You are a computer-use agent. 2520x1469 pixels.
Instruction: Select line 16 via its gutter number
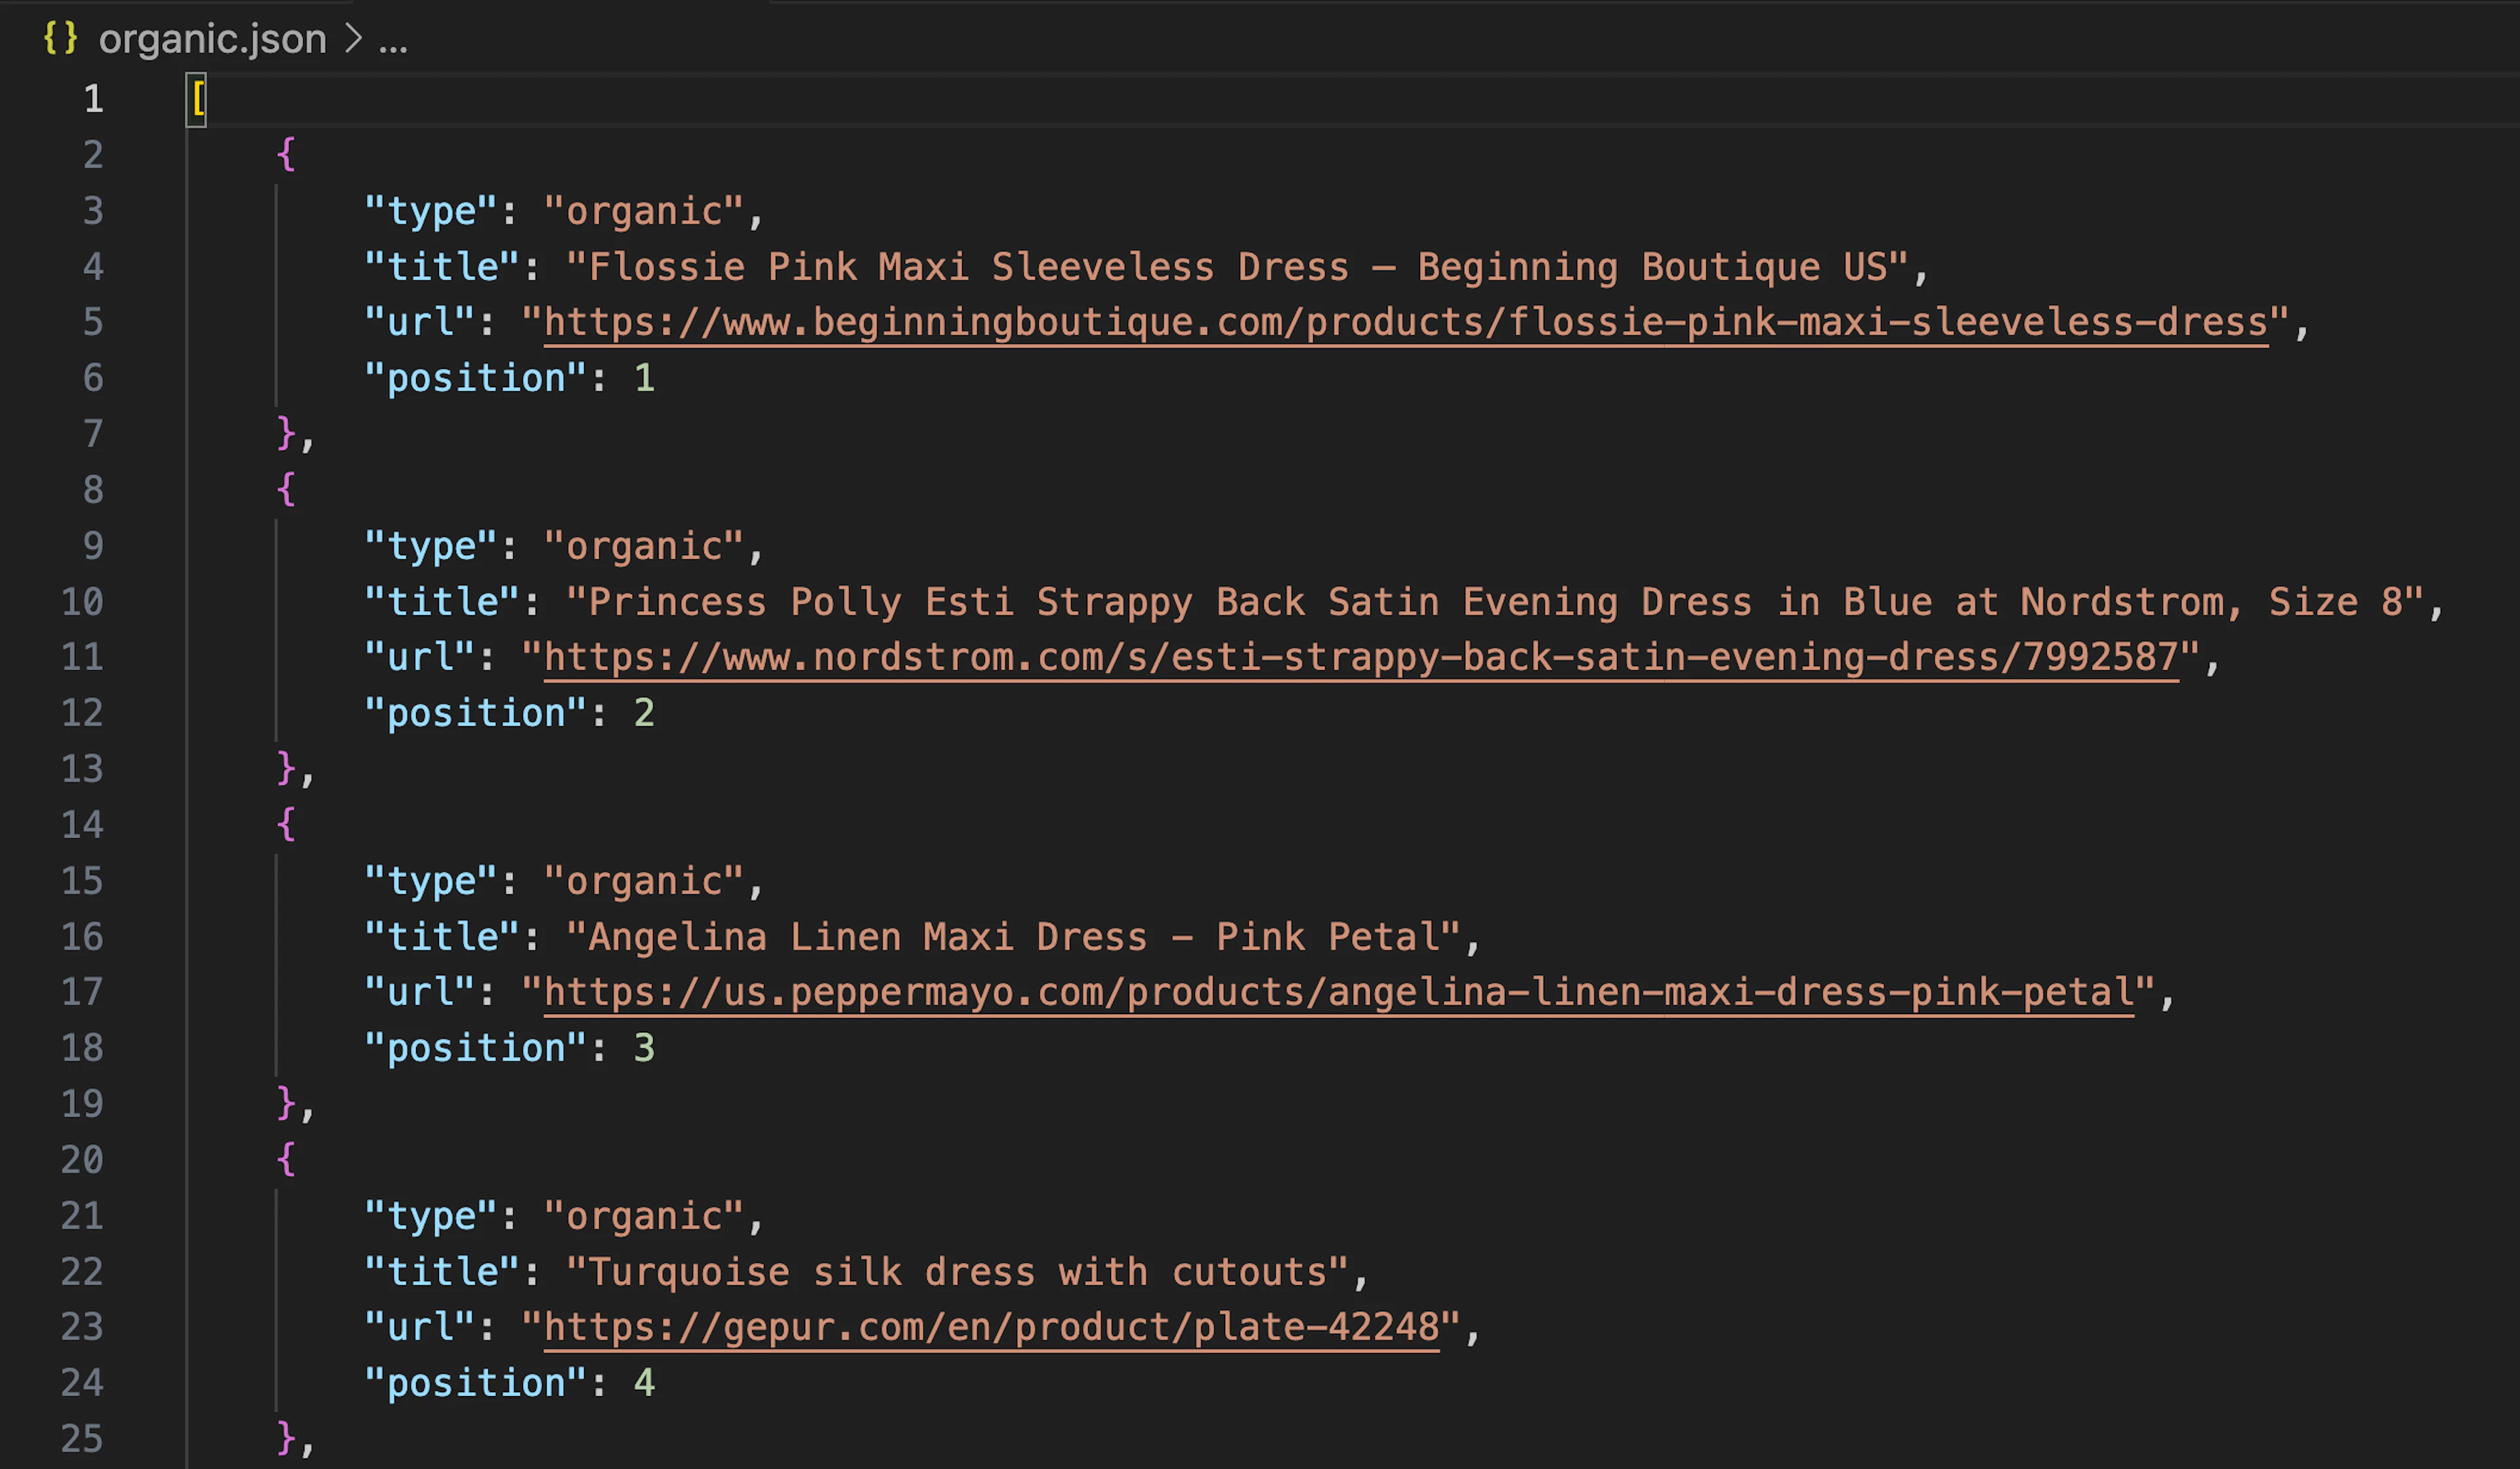tap(82, 937)
